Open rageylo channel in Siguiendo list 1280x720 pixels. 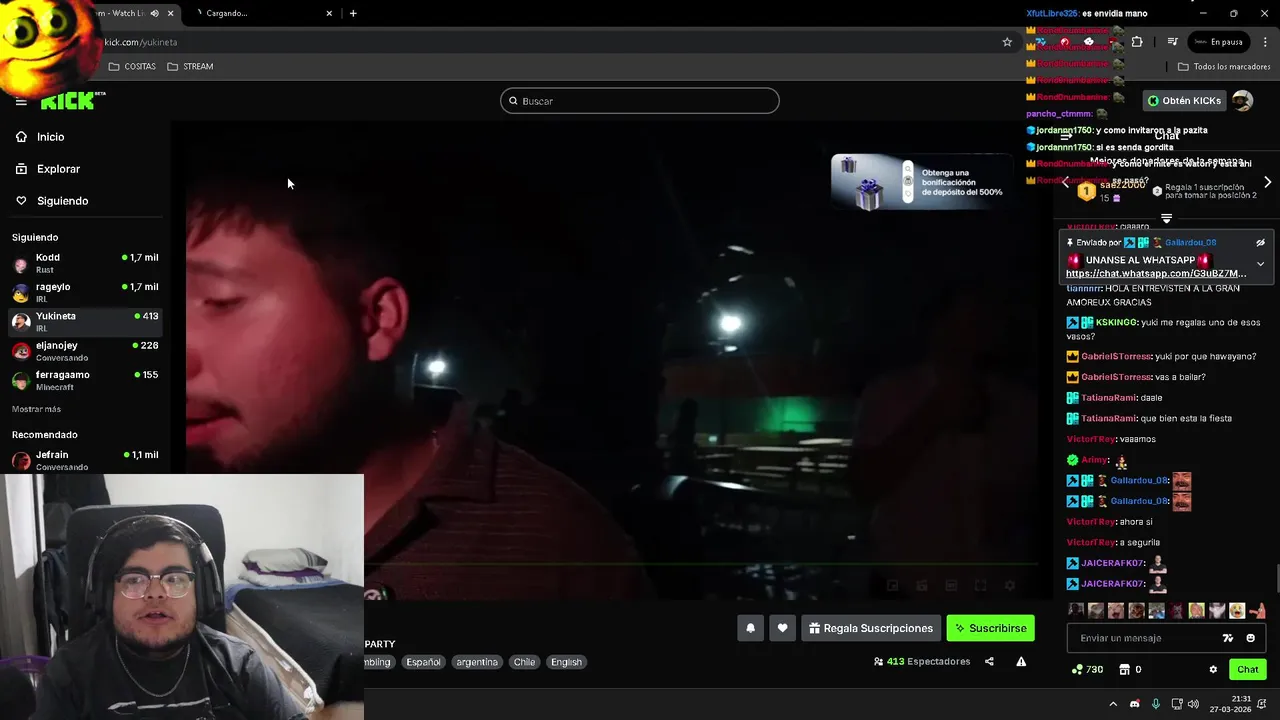(x=85, y=293)
